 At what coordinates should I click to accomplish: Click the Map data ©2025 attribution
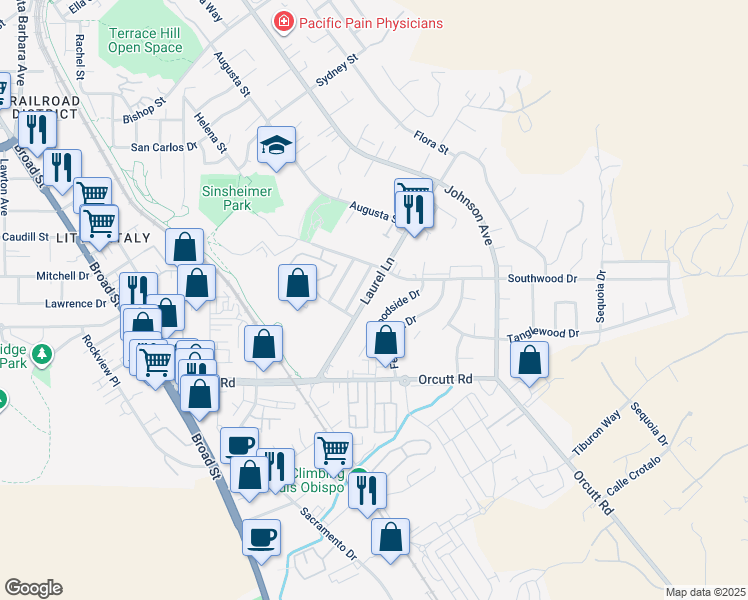[705, 592]
